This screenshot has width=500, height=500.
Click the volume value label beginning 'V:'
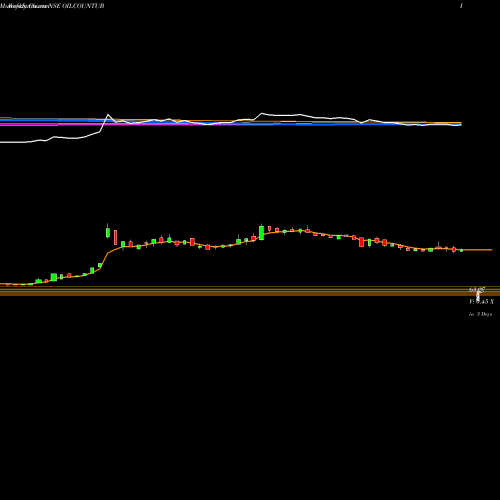click(481, 301)
